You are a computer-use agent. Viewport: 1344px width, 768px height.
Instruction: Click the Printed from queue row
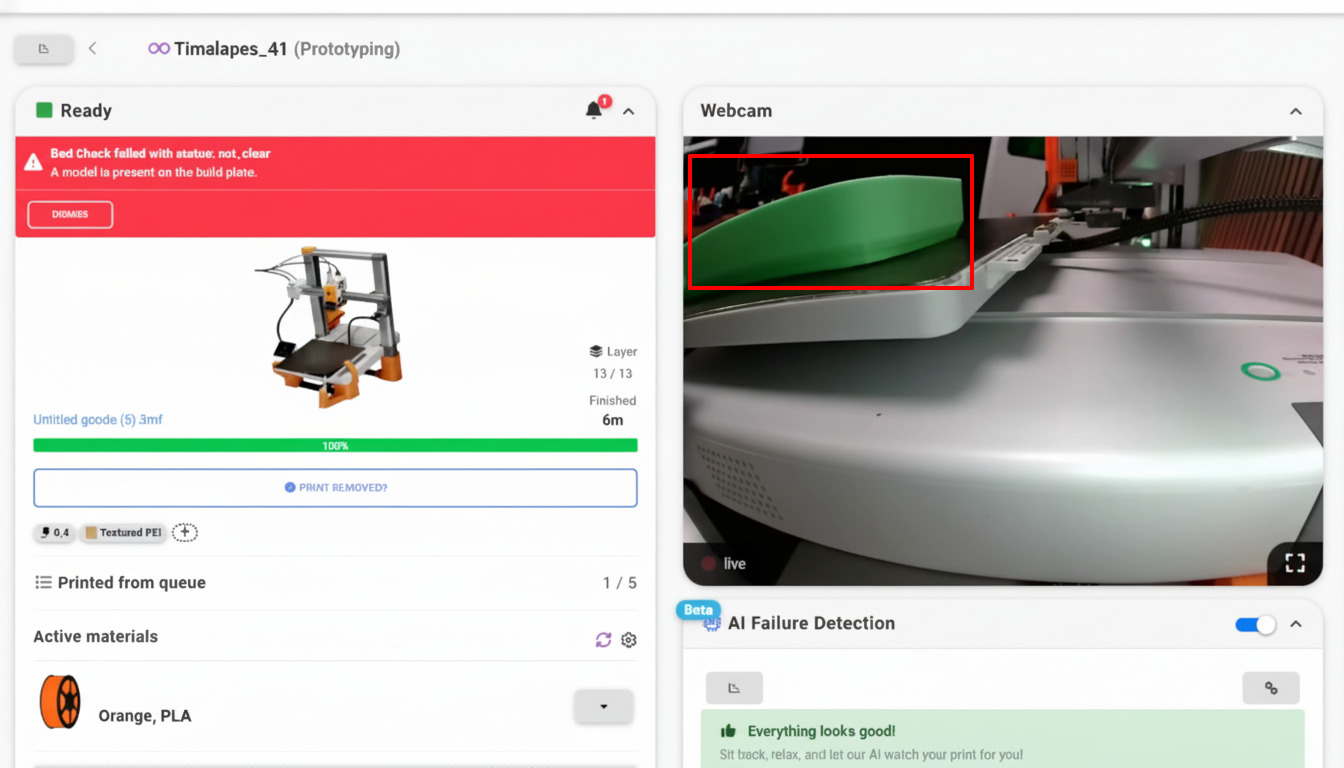(335, 583)
